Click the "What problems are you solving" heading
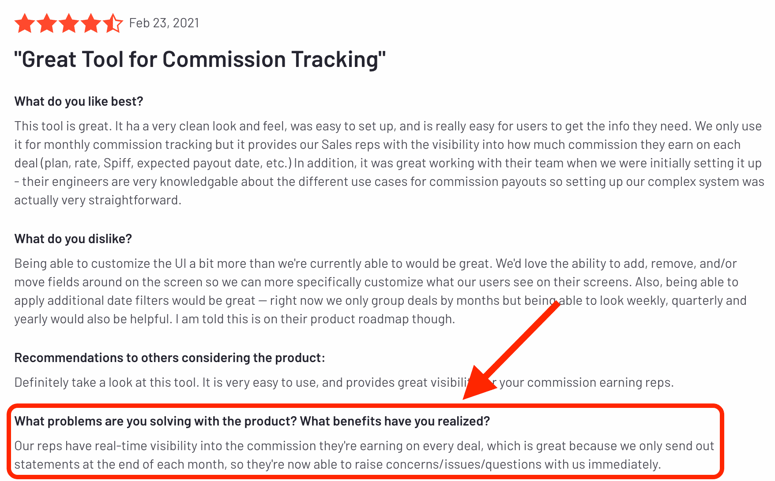The height and width of the screenshot is (481, 775). click(252, 421)
